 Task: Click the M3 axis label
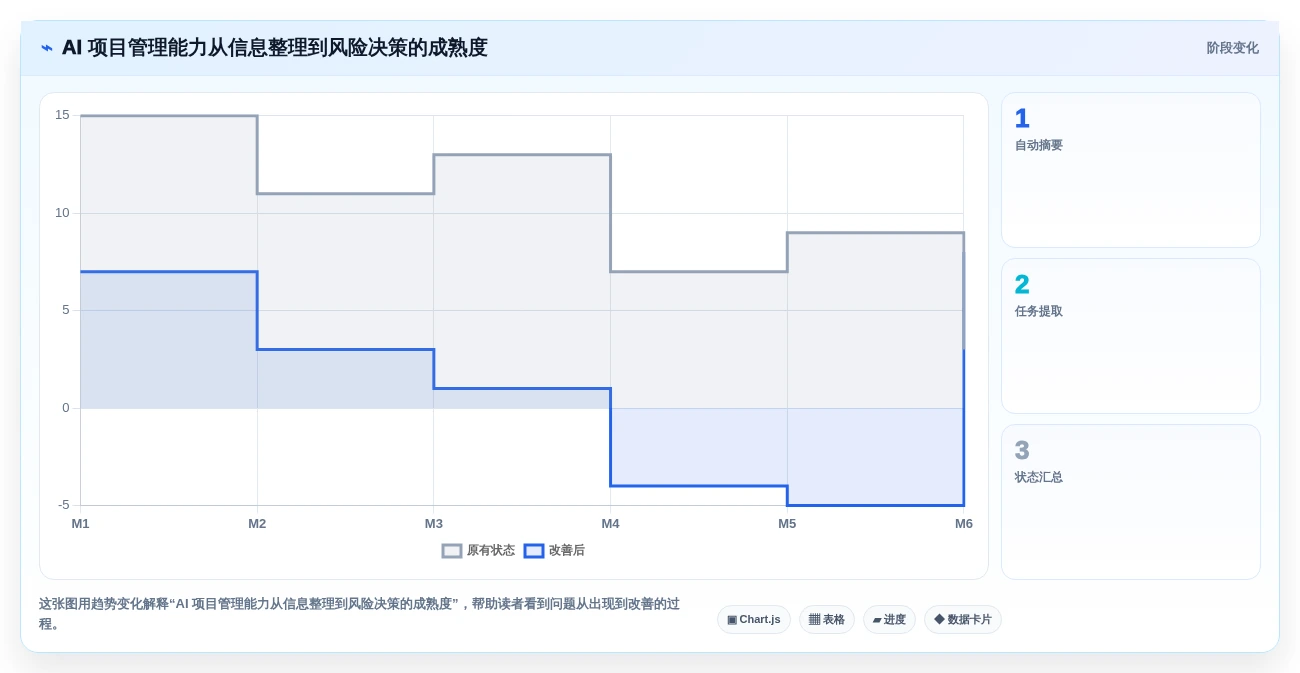pos(434,524)
